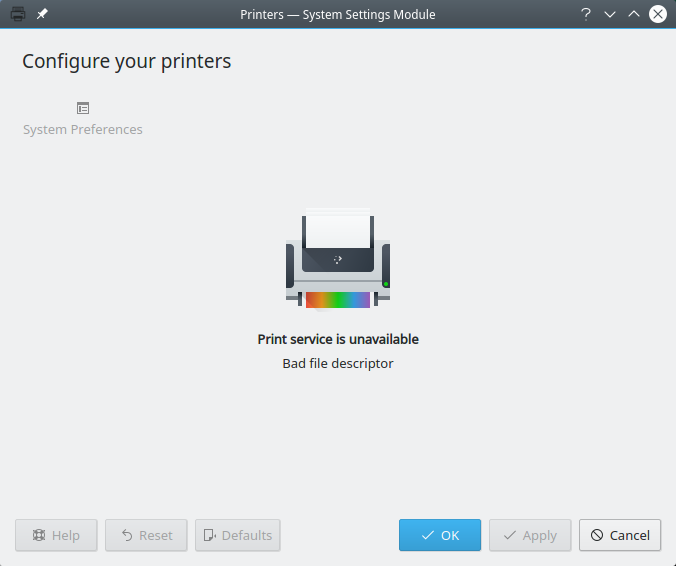The image size is (676, 566).
Task: Maximize window with up chevron
Action: (634, 14)
